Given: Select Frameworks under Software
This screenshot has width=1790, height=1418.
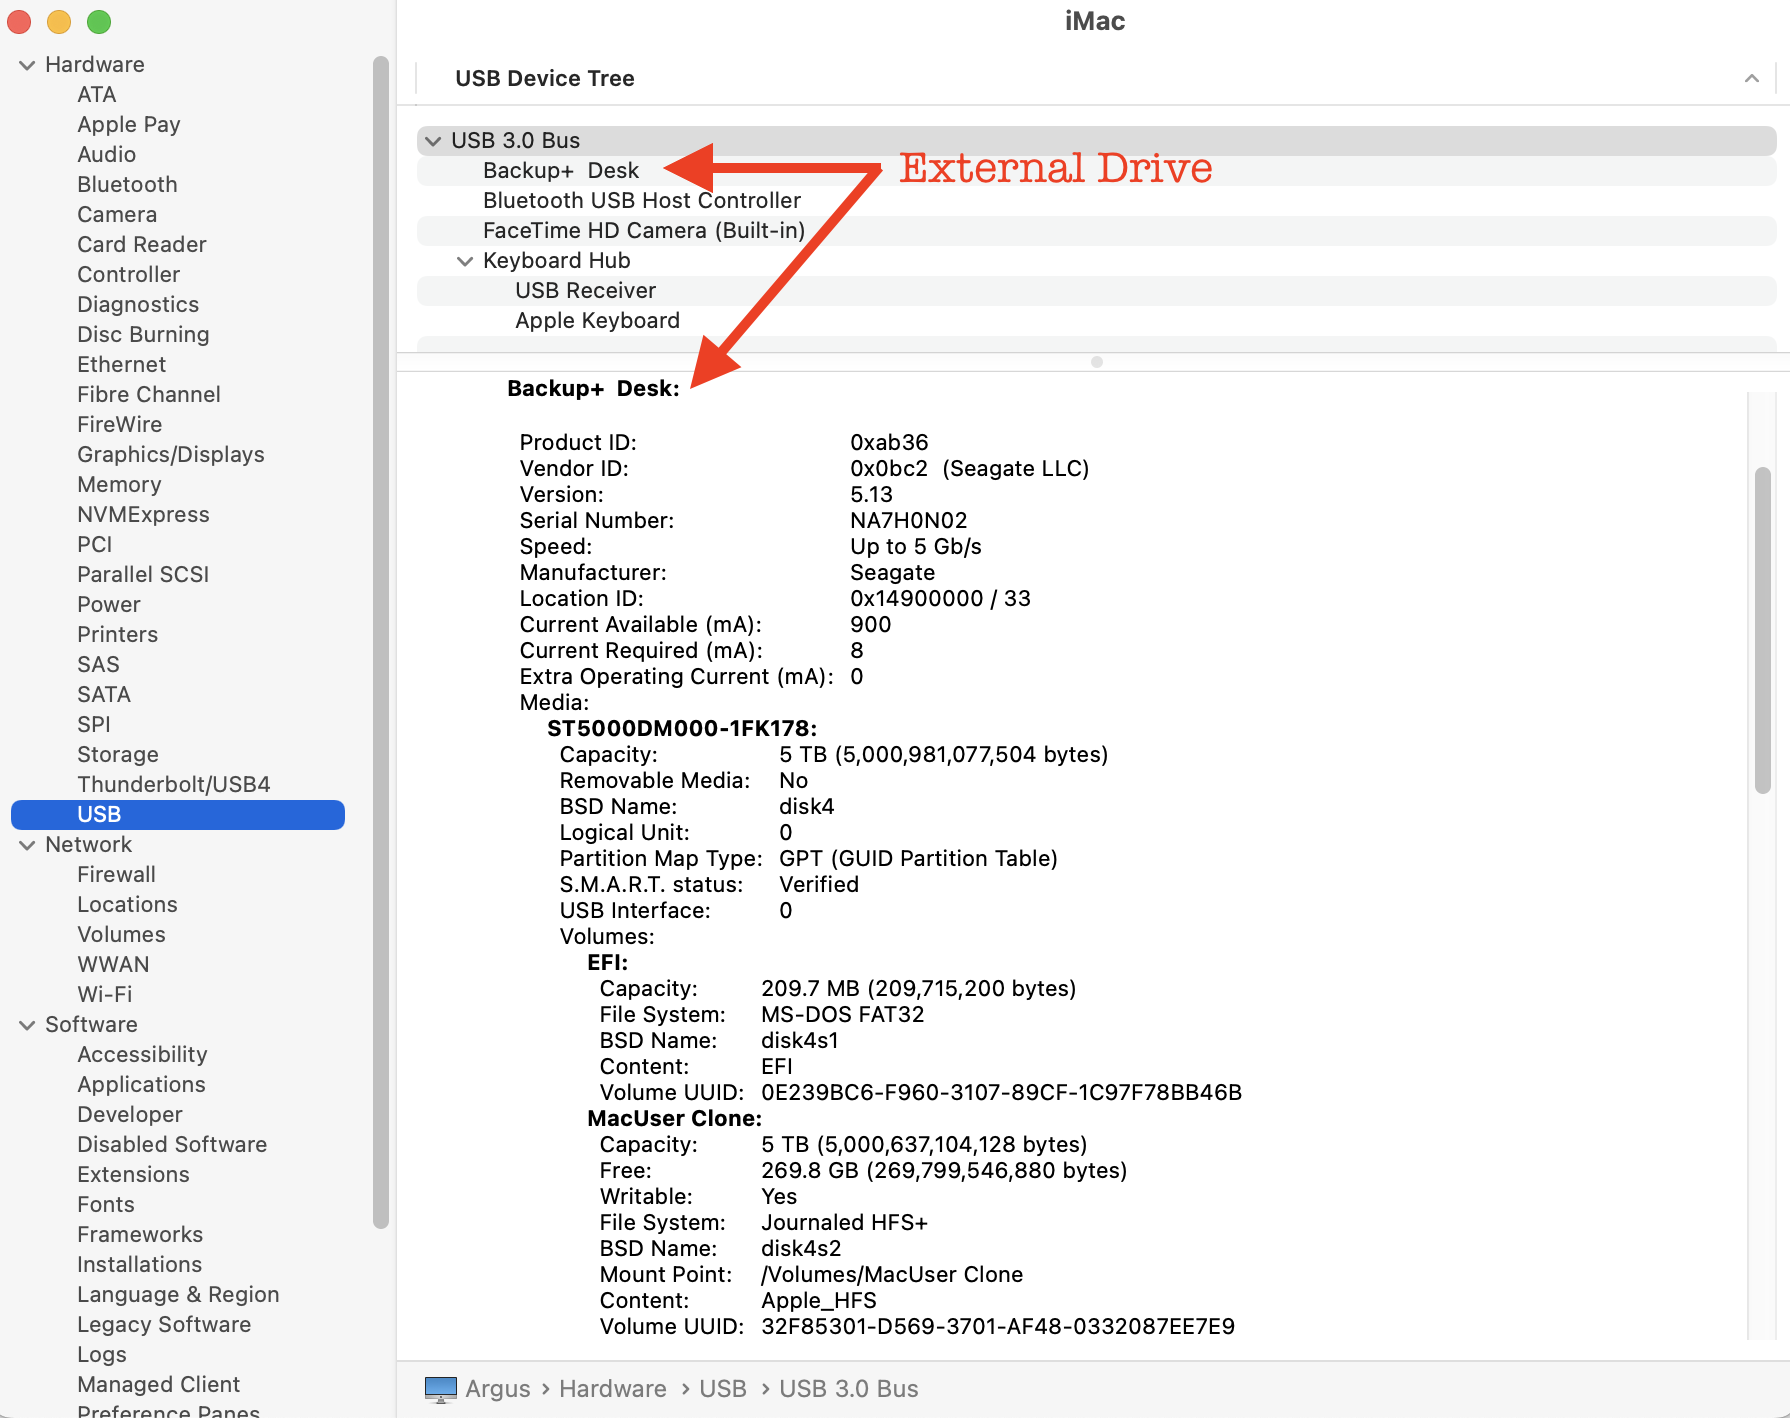Looking at the screenshot, I should pos(140,1235).
